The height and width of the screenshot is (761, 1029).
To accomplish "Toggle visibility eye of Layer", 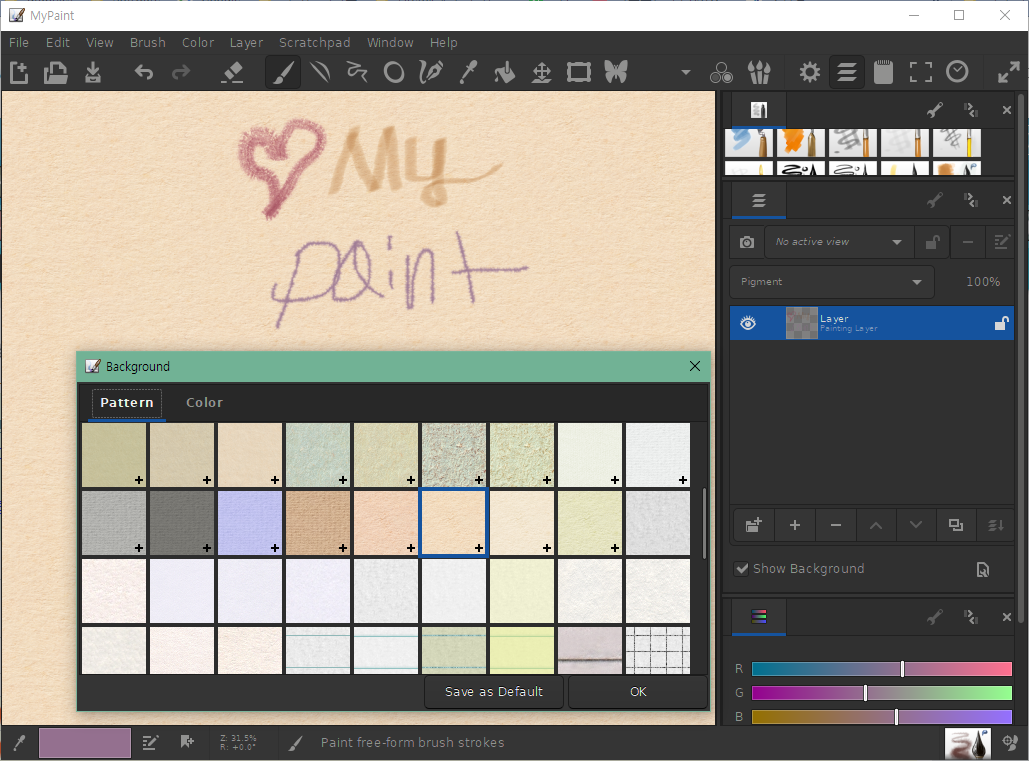I will pos(748,323).
